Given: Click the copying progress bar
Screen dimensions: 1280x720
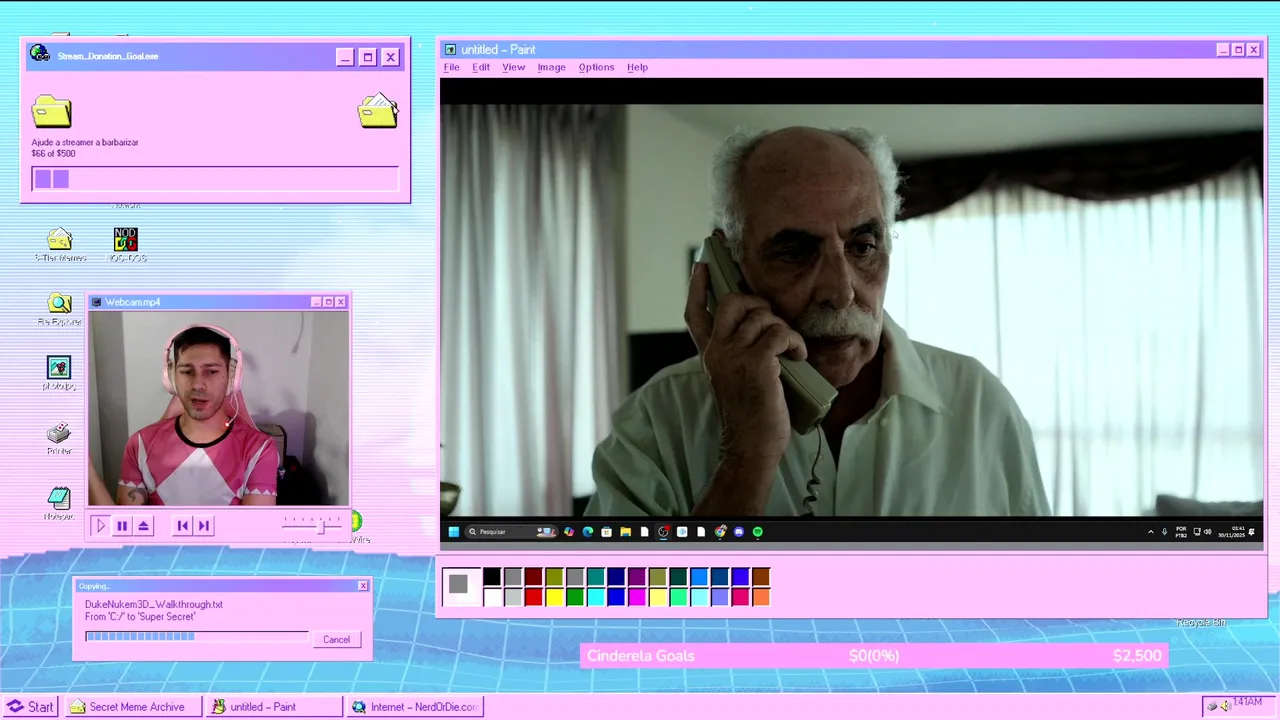Looking at the screenshot, I should [197, 636].
